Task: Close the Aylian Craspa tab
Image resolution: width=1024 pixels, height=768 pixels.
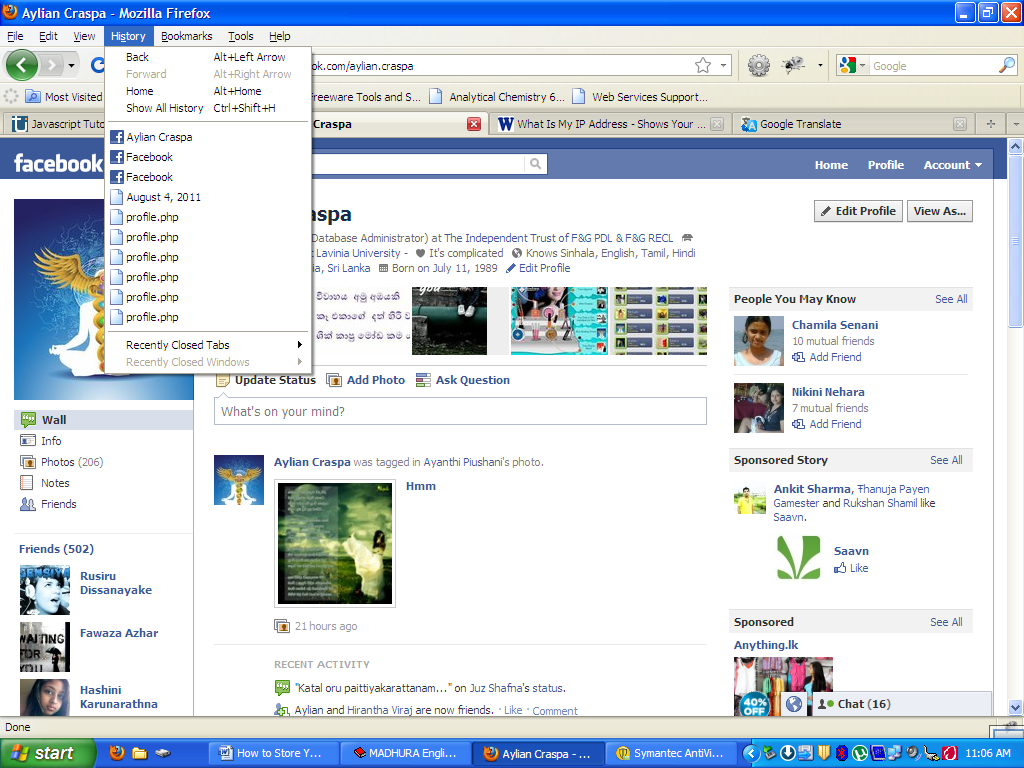Action: [474, 124]
